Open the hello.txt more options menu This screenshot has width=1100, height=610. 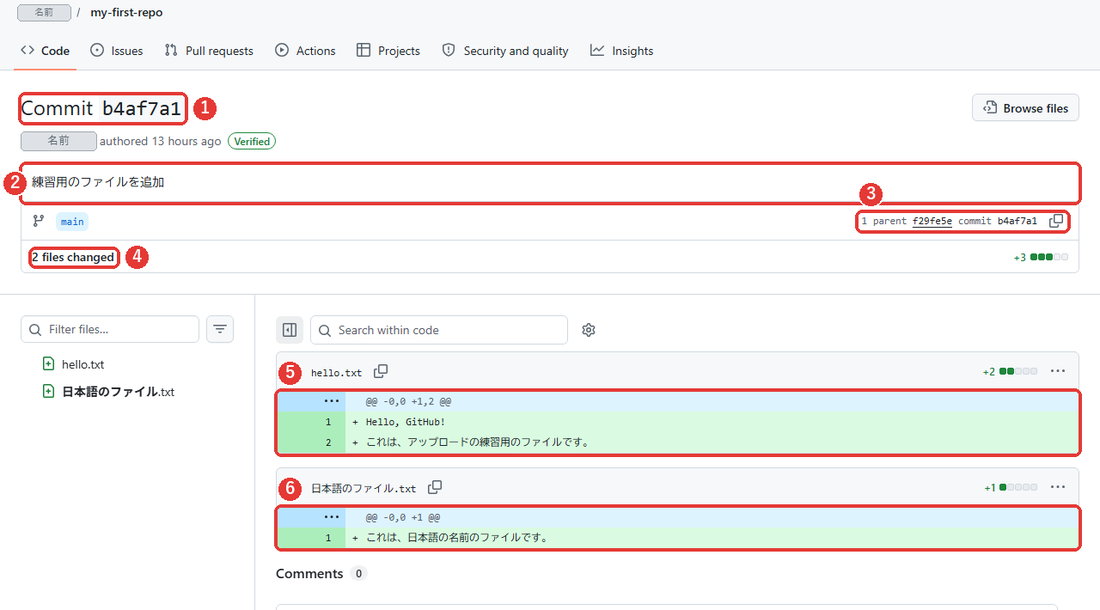tap(1058, 371)
